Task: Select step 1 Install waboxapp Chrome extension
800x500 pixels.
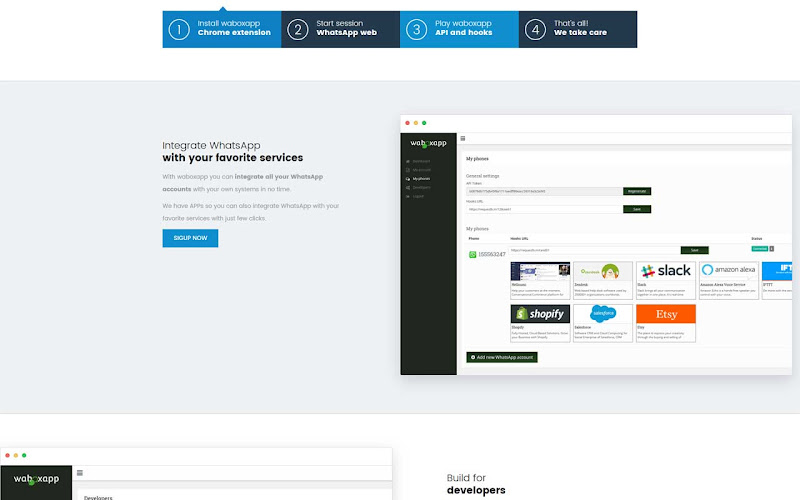Action: (x=221, y=30)
